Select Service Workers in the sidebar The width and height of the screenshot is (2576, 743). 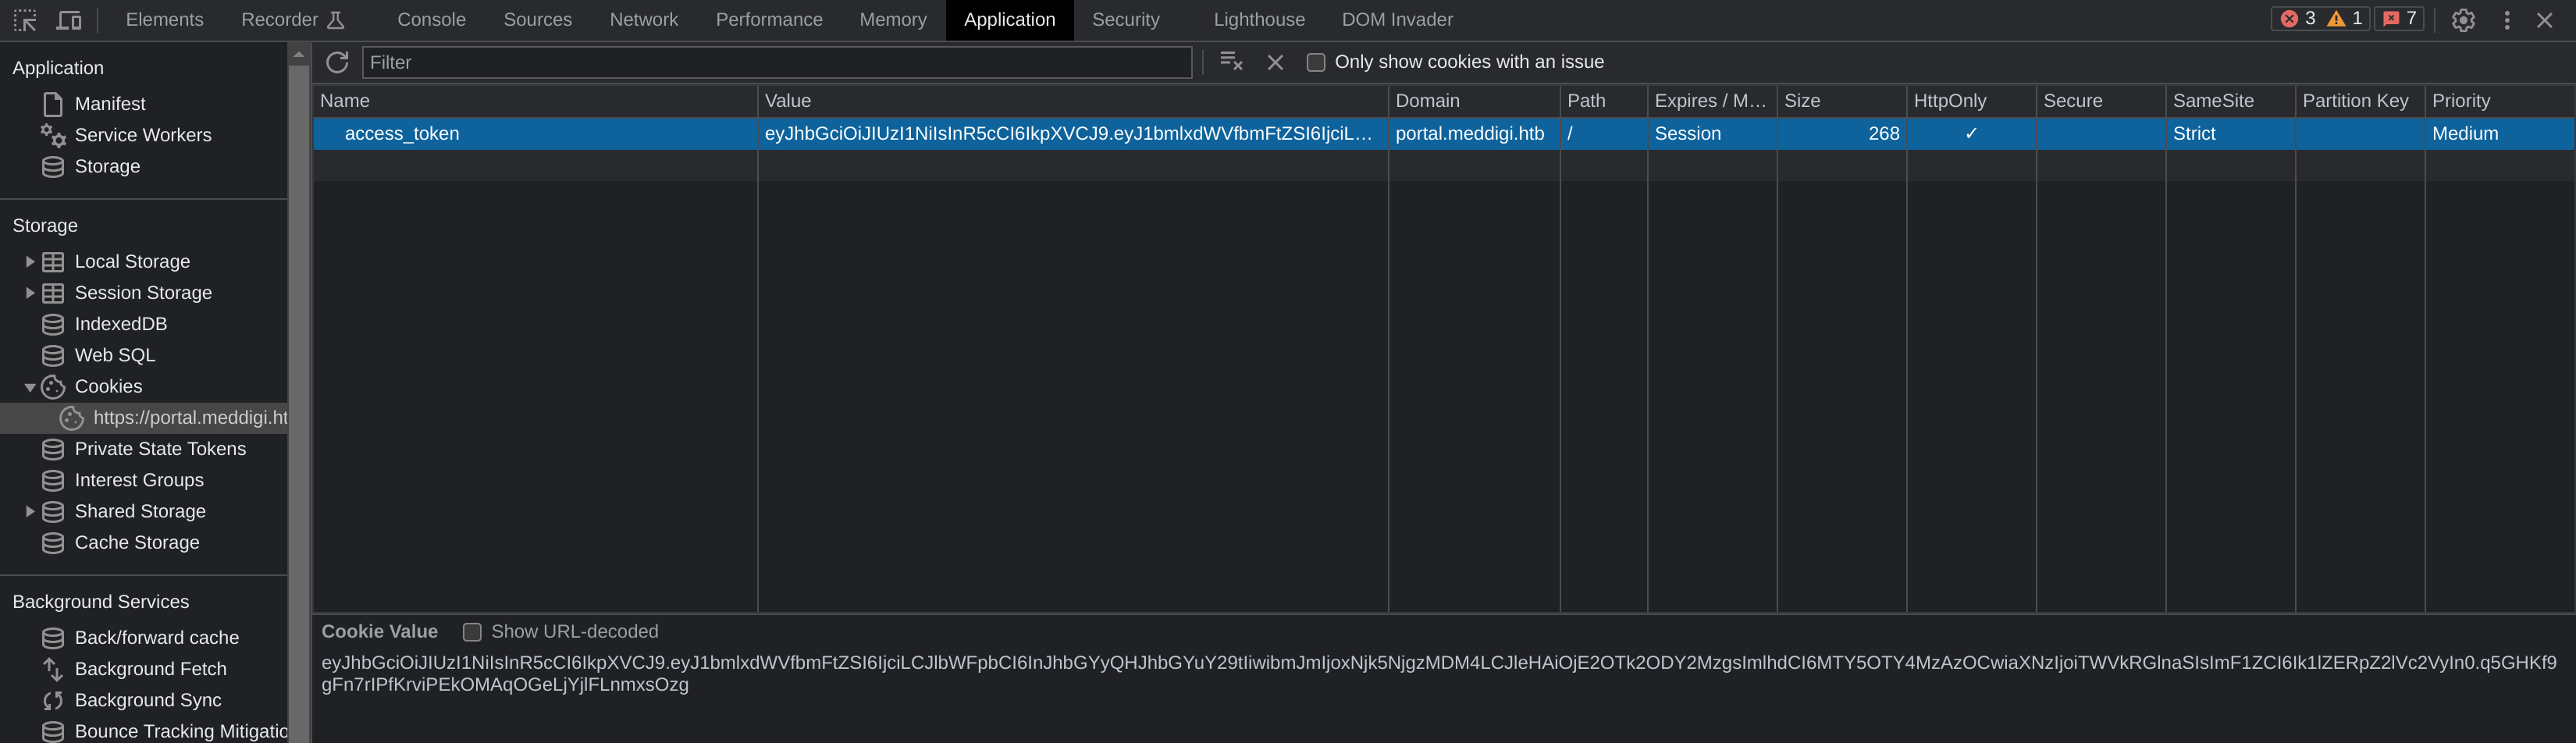143,135
